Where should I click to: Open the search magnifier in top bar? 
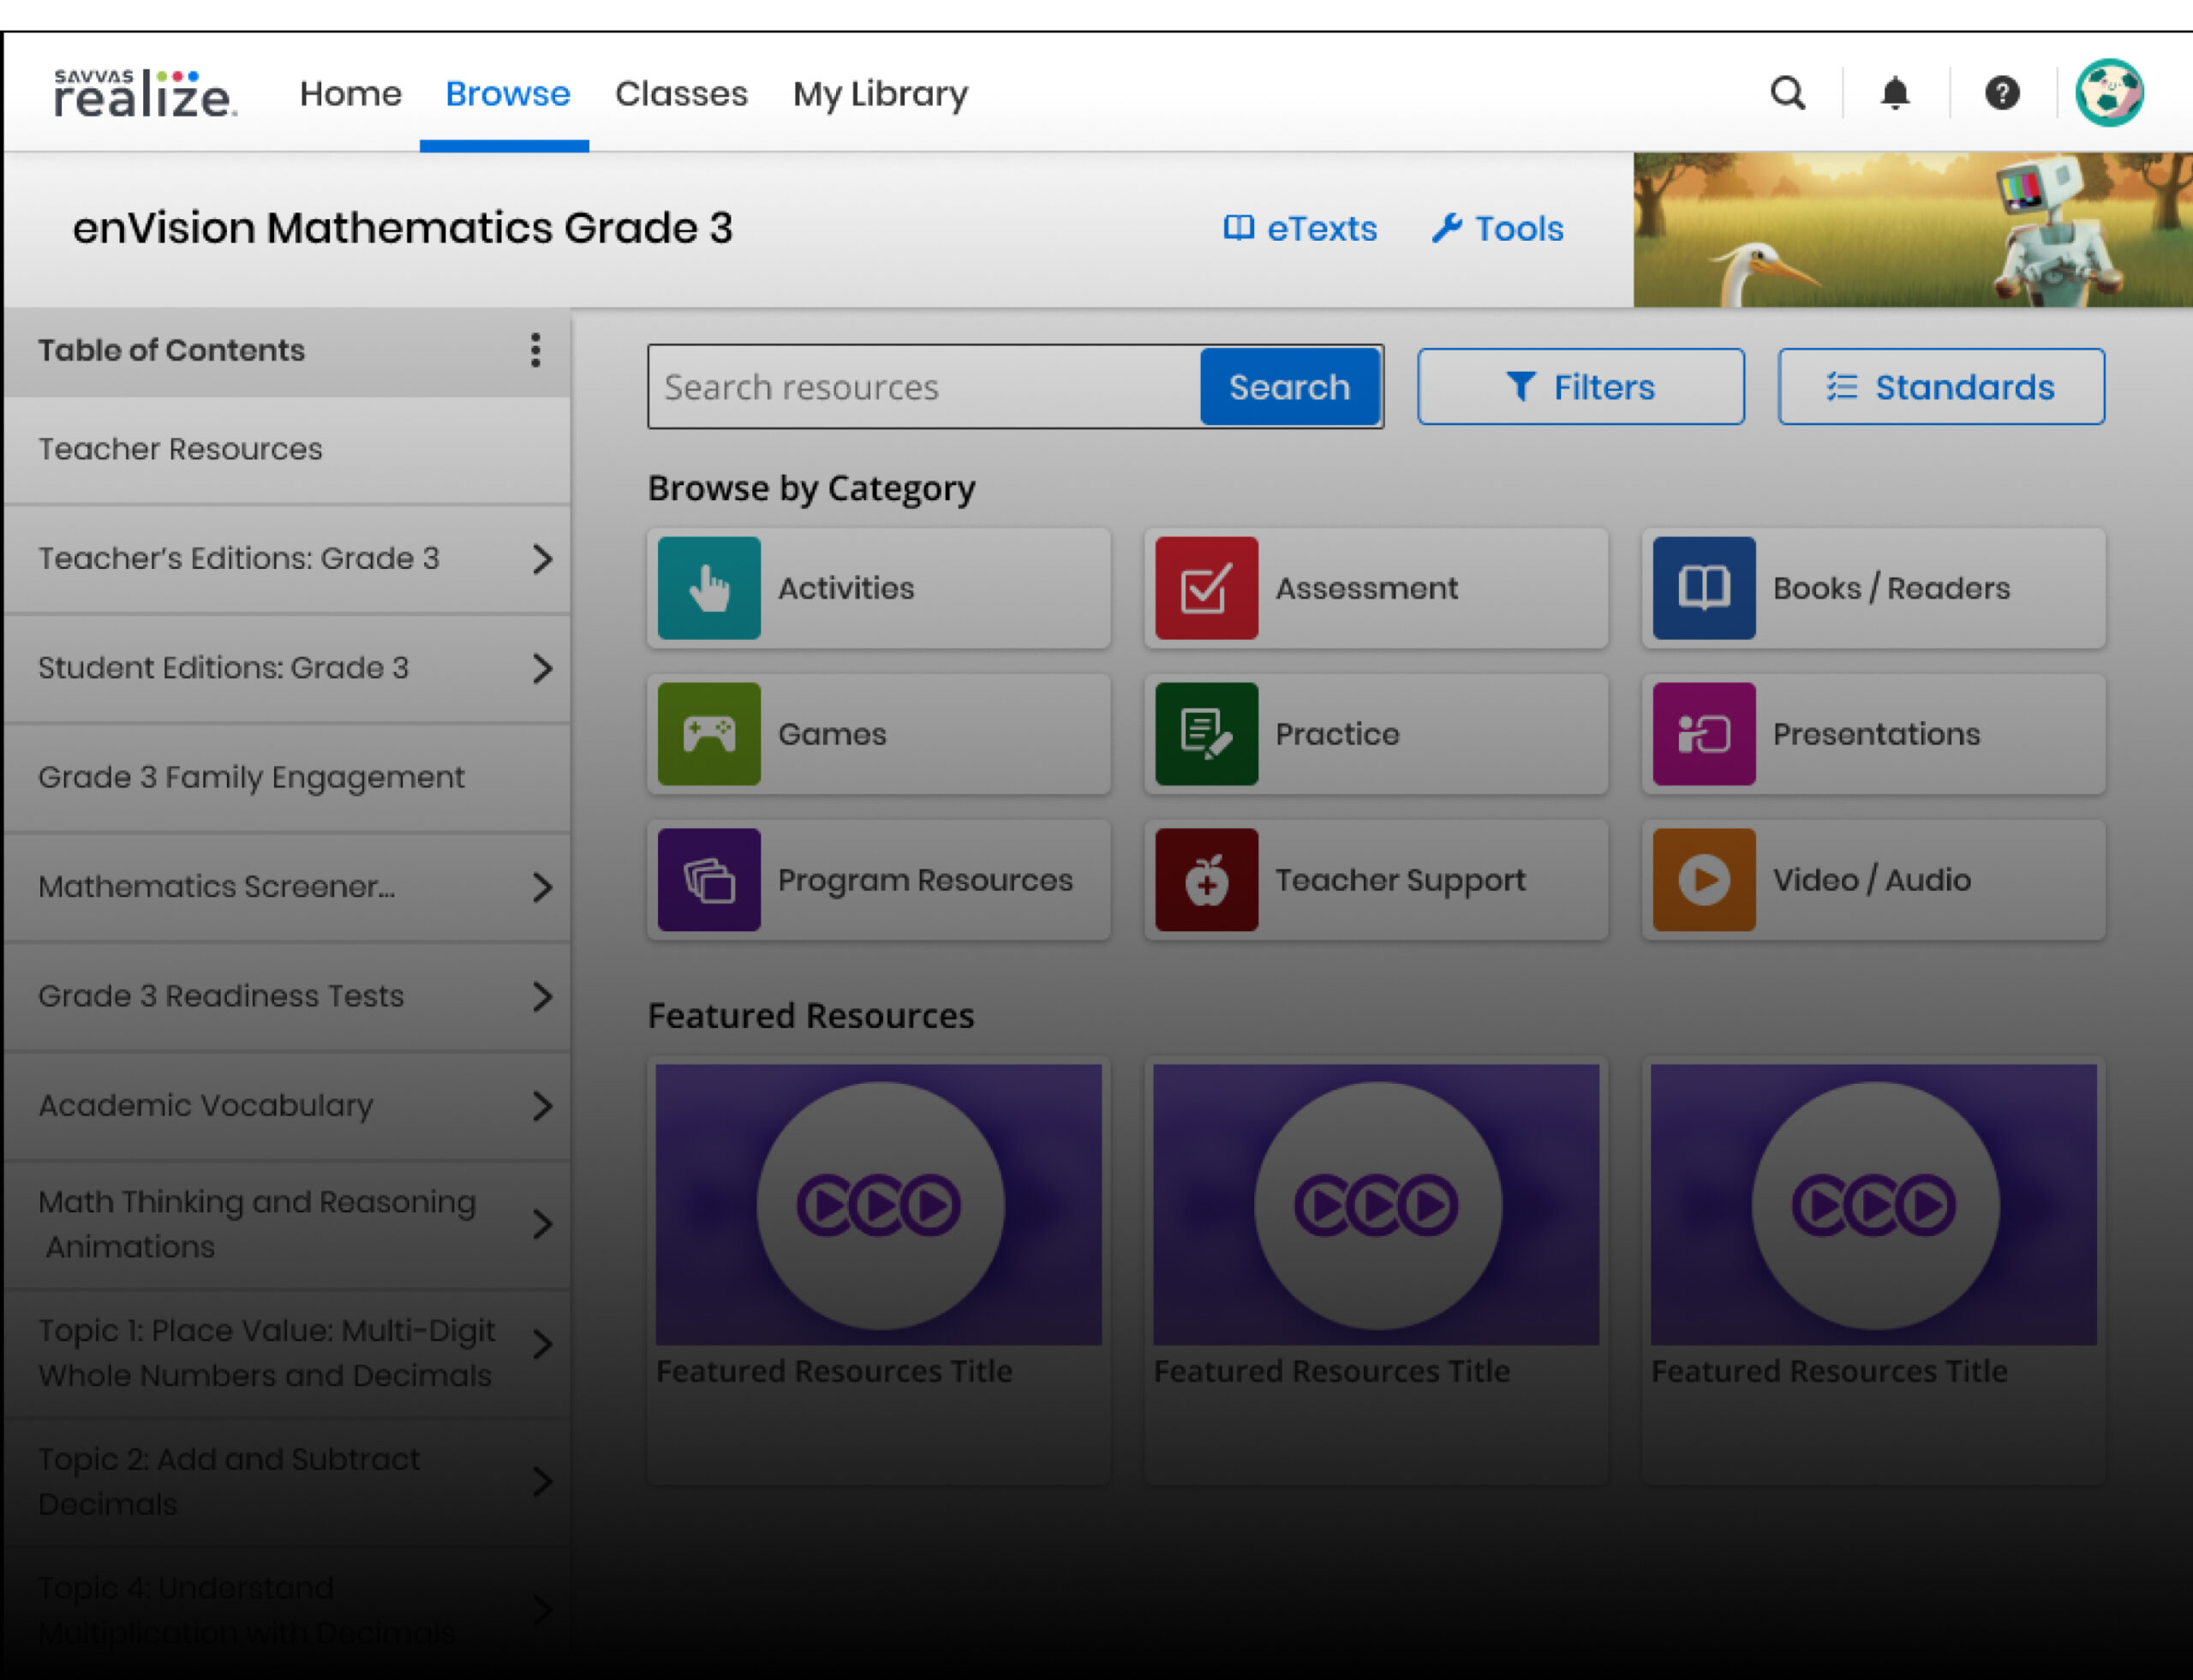1787,93
